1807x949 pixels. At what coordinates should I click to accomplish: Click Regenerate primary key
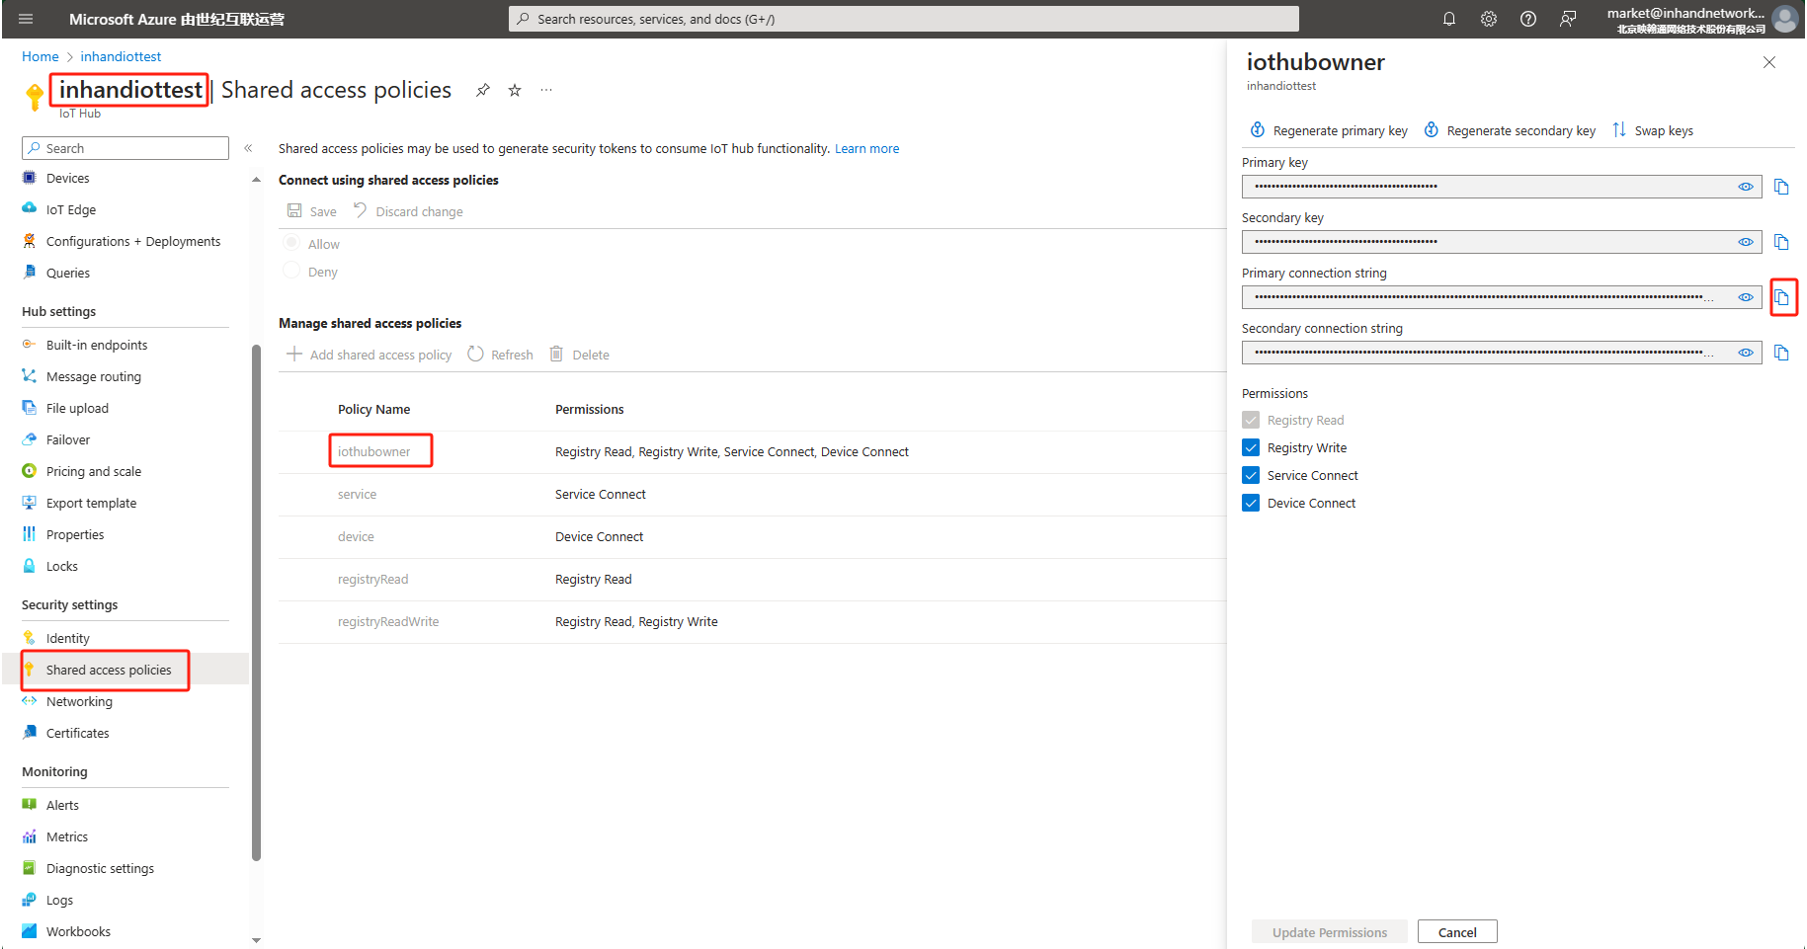coord(1328,131)
